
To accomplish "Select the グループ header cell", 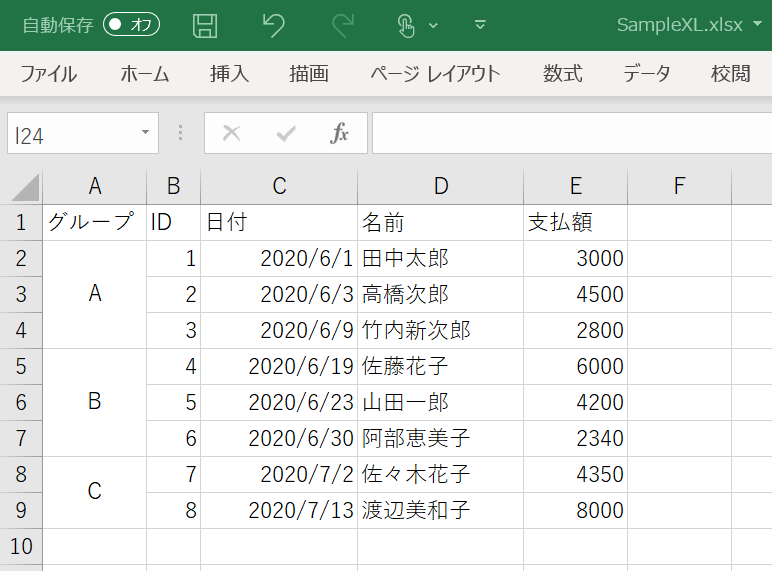I will click(x=95, y=222).
